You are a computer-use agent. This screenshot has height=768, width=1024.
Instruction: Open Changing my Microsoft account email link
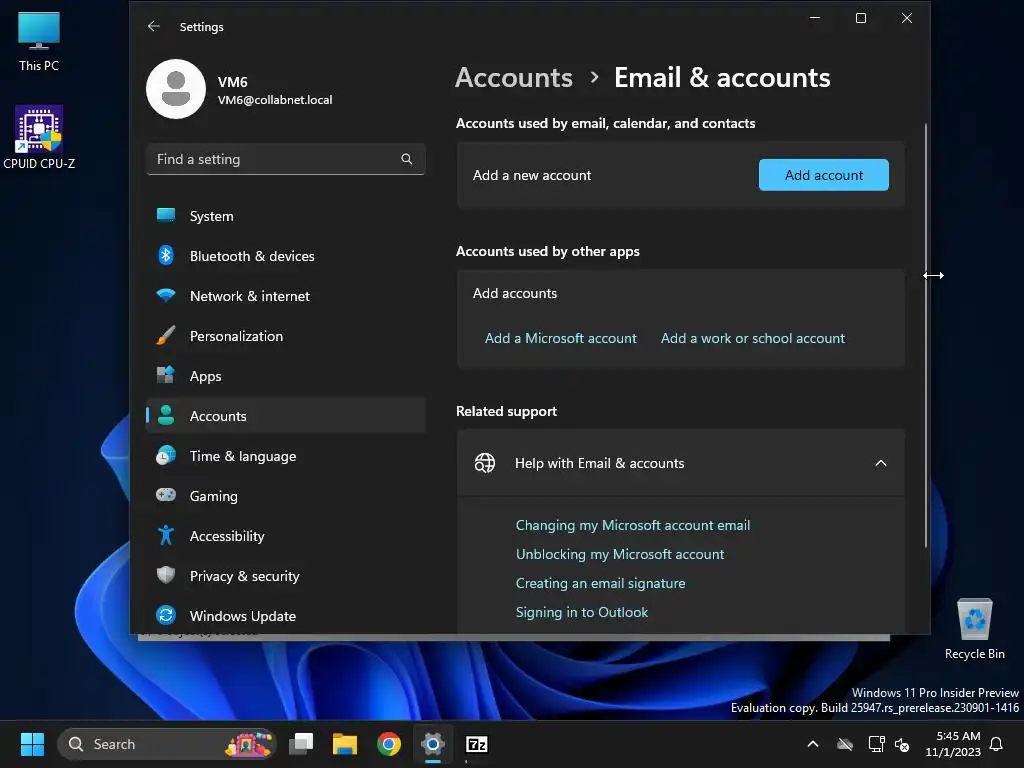click(x=633, y=525)
